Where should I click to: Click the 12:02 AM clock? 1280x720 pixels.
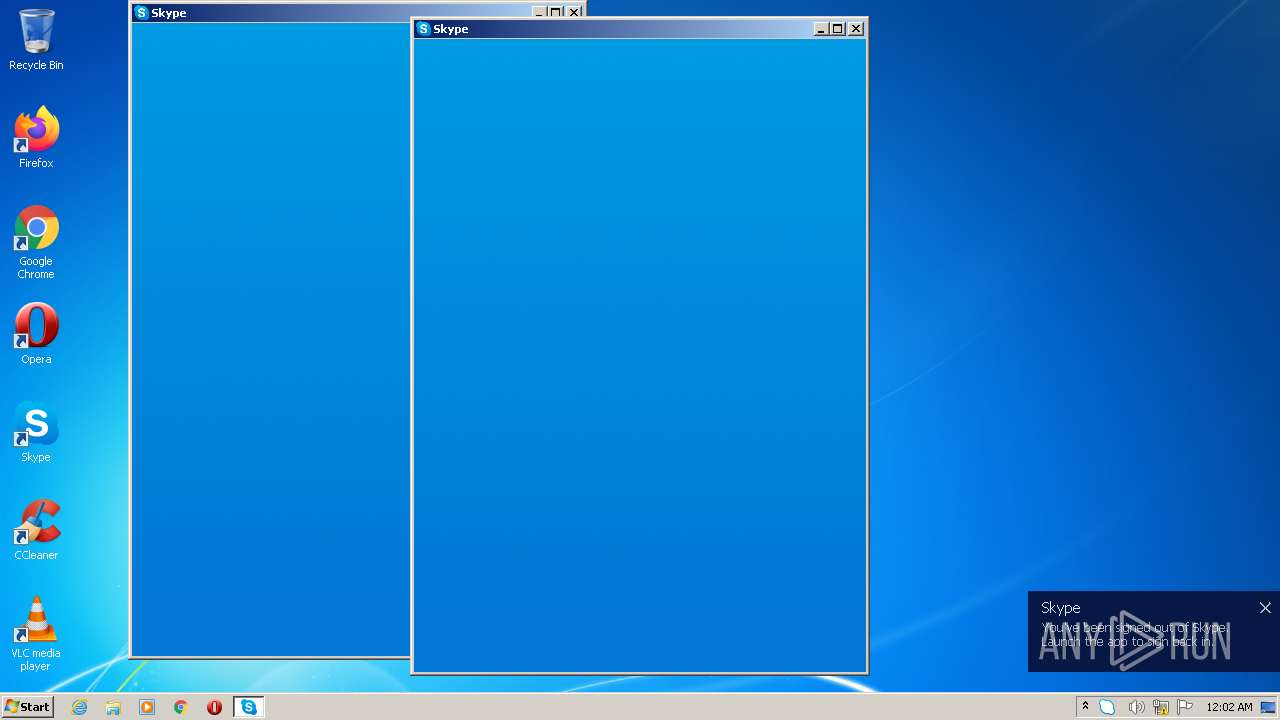point(1229,707)
